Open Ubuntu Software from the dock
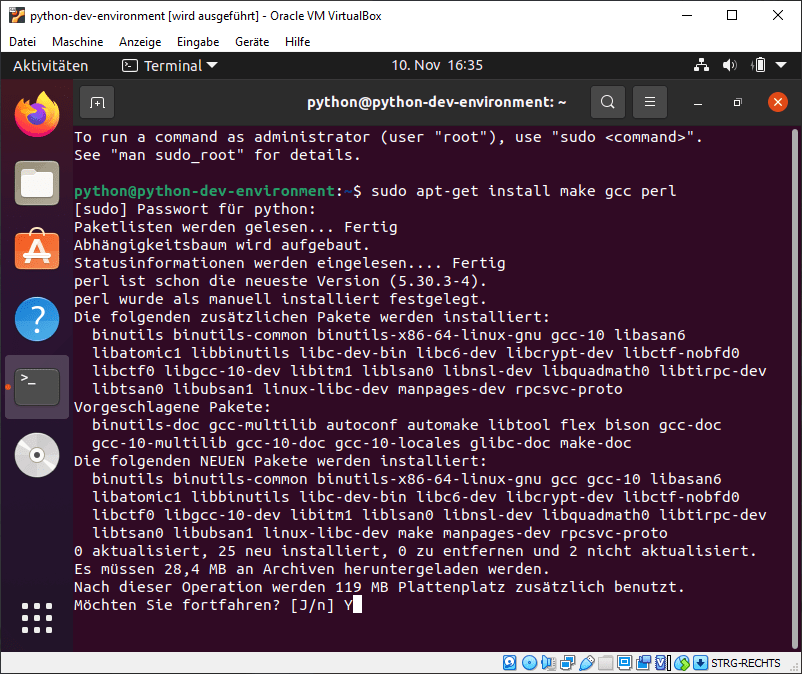 (37, 251)
